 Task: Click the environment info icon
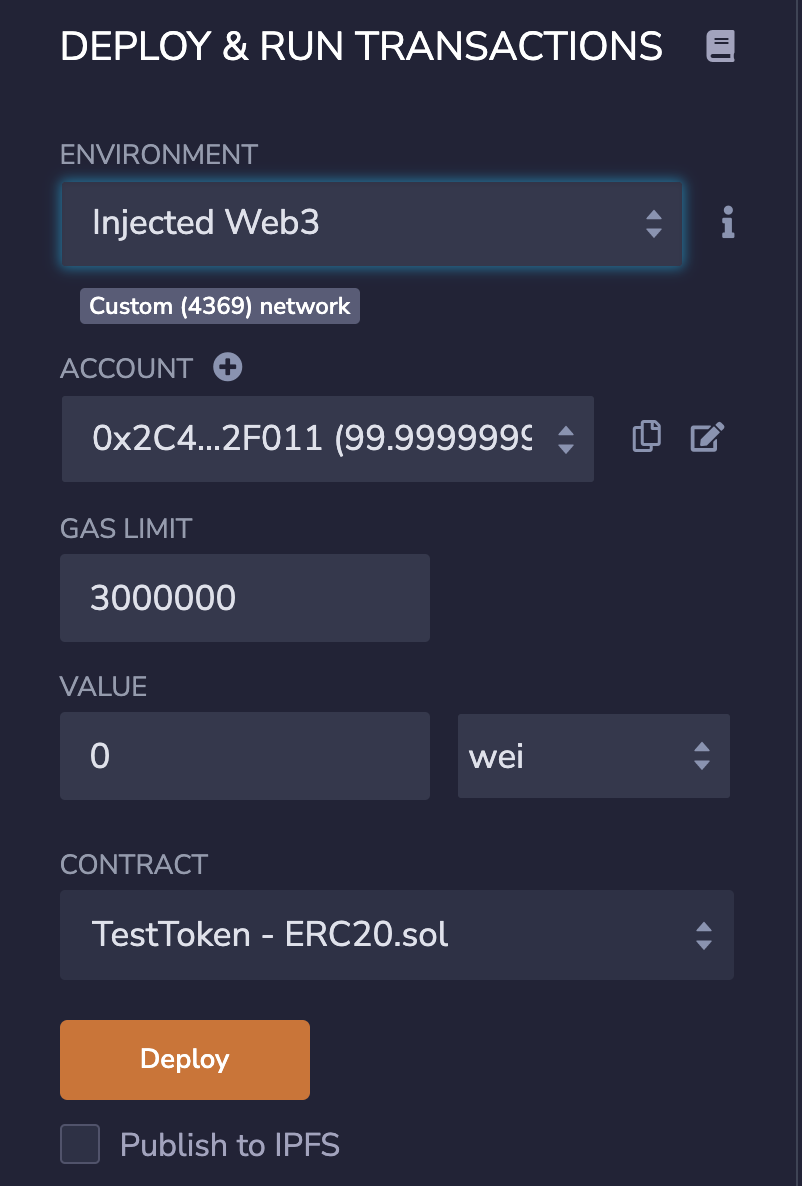pos(728,223)
